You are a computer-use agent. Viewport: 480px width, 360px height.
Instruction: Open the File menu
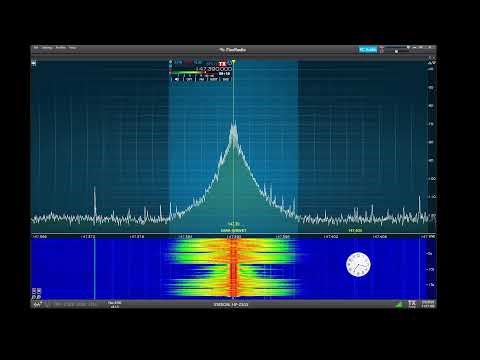(x=36, y=48)
